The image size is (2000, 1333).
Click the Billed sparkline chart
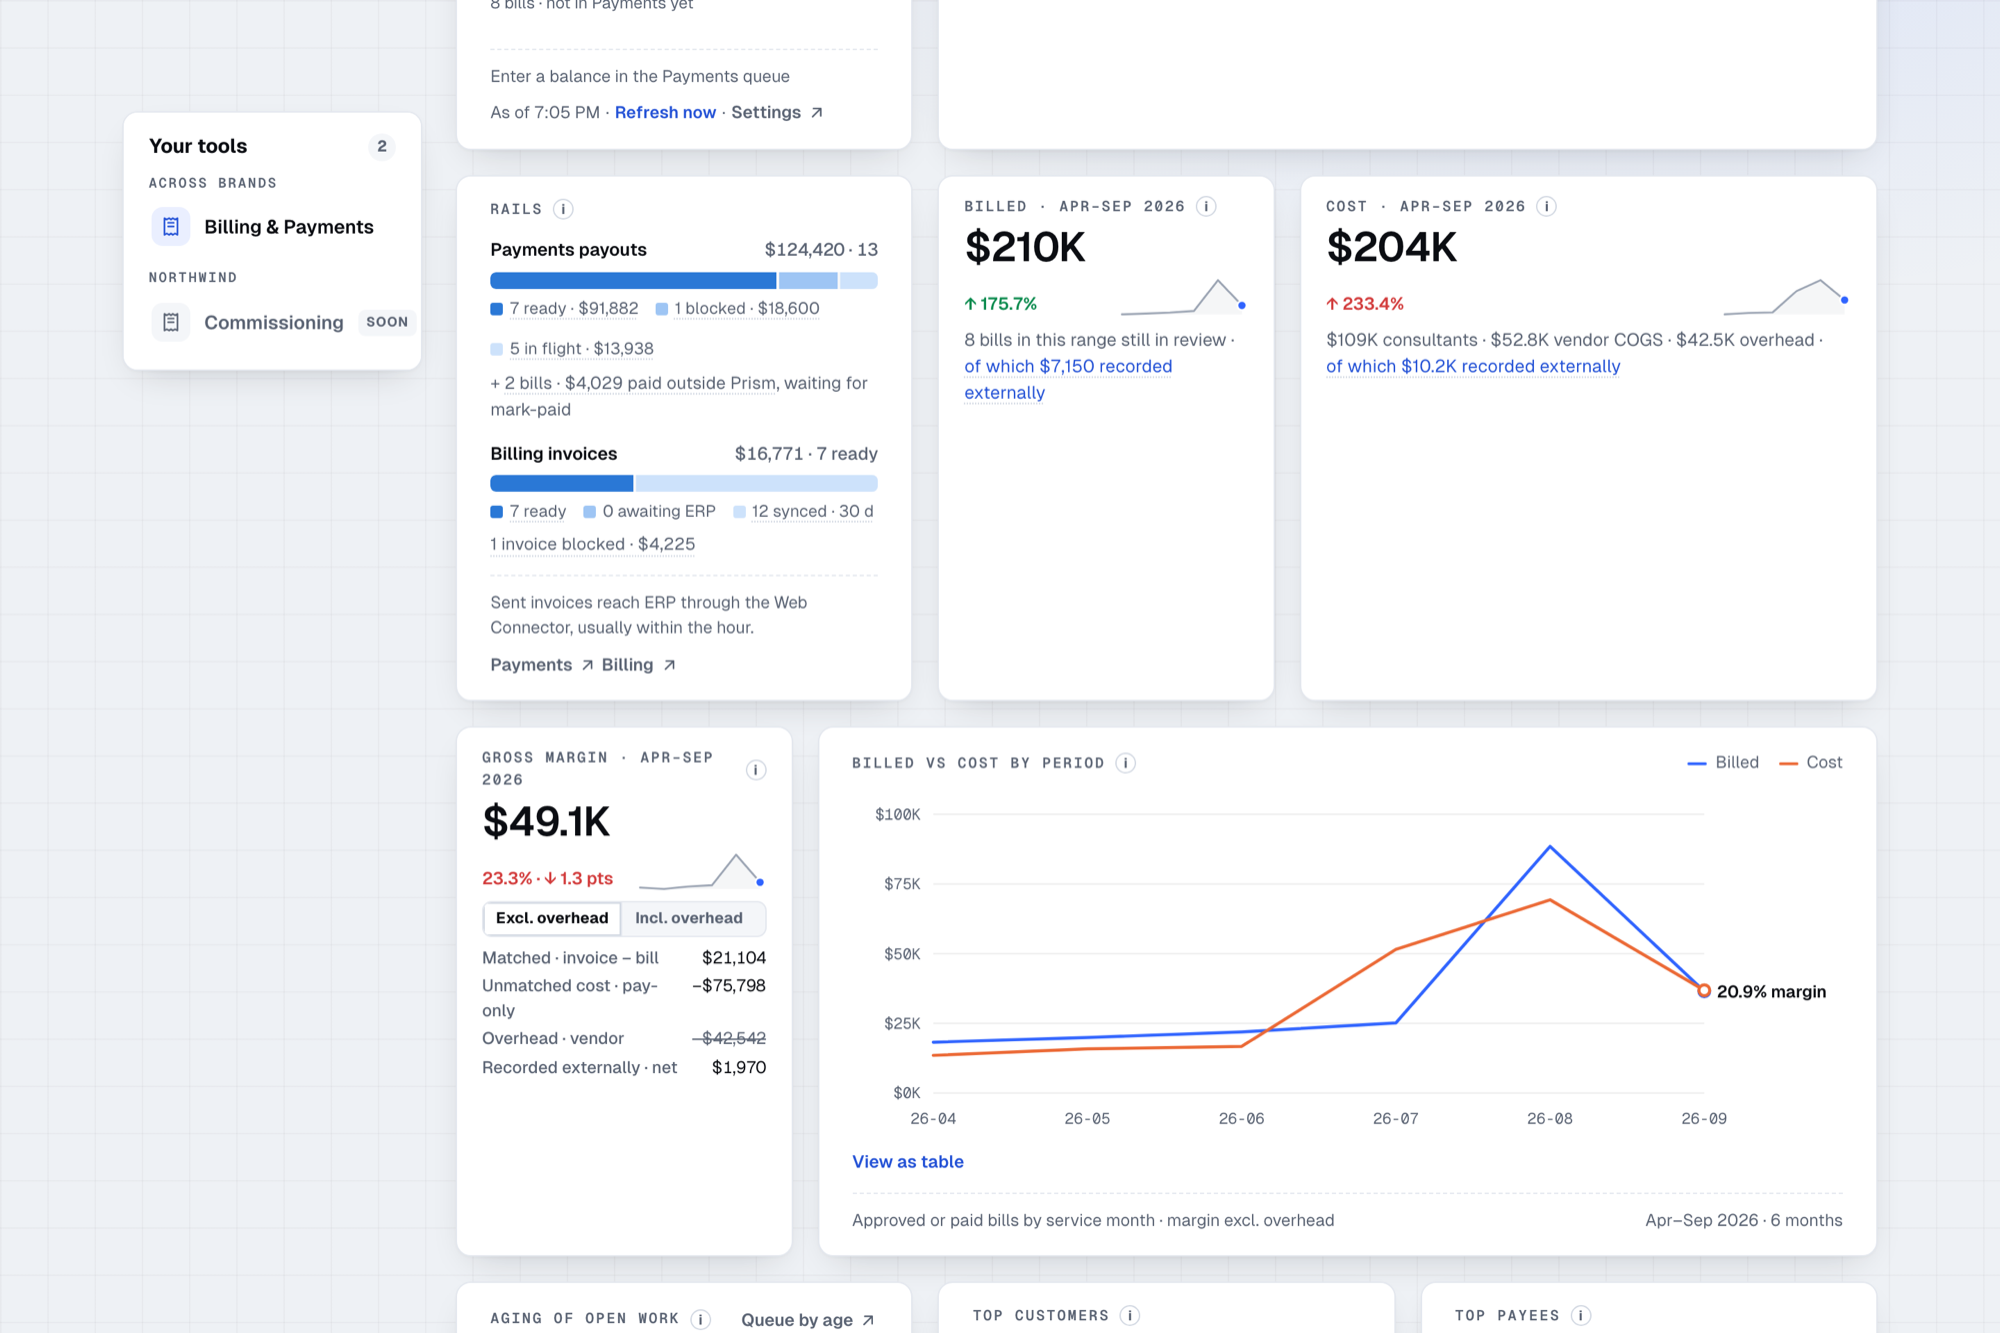(x=1183, y=297)
